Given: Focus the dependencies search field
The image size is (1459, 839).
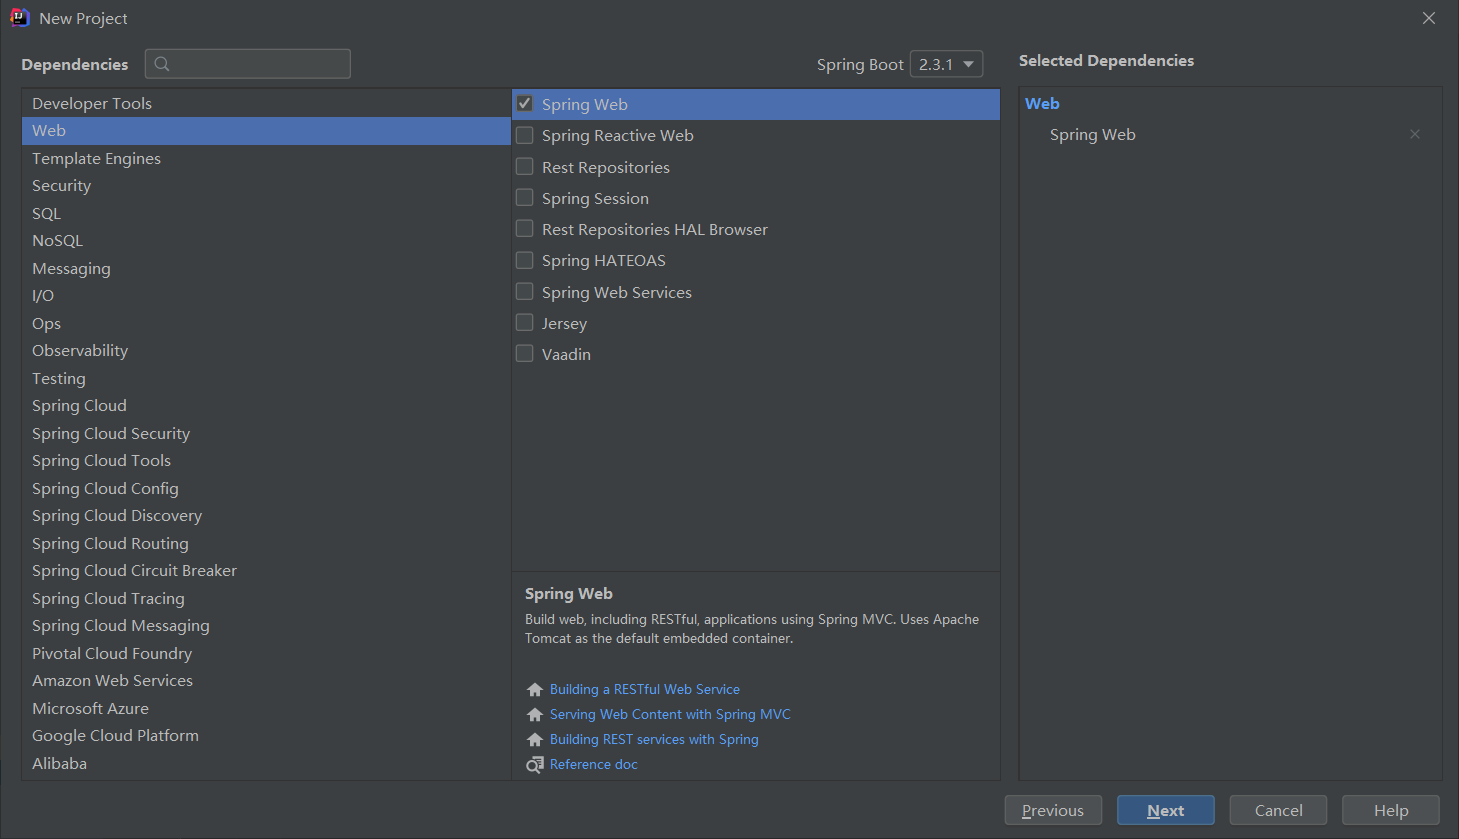Looking at the screenshot, I should pos(248,64).
